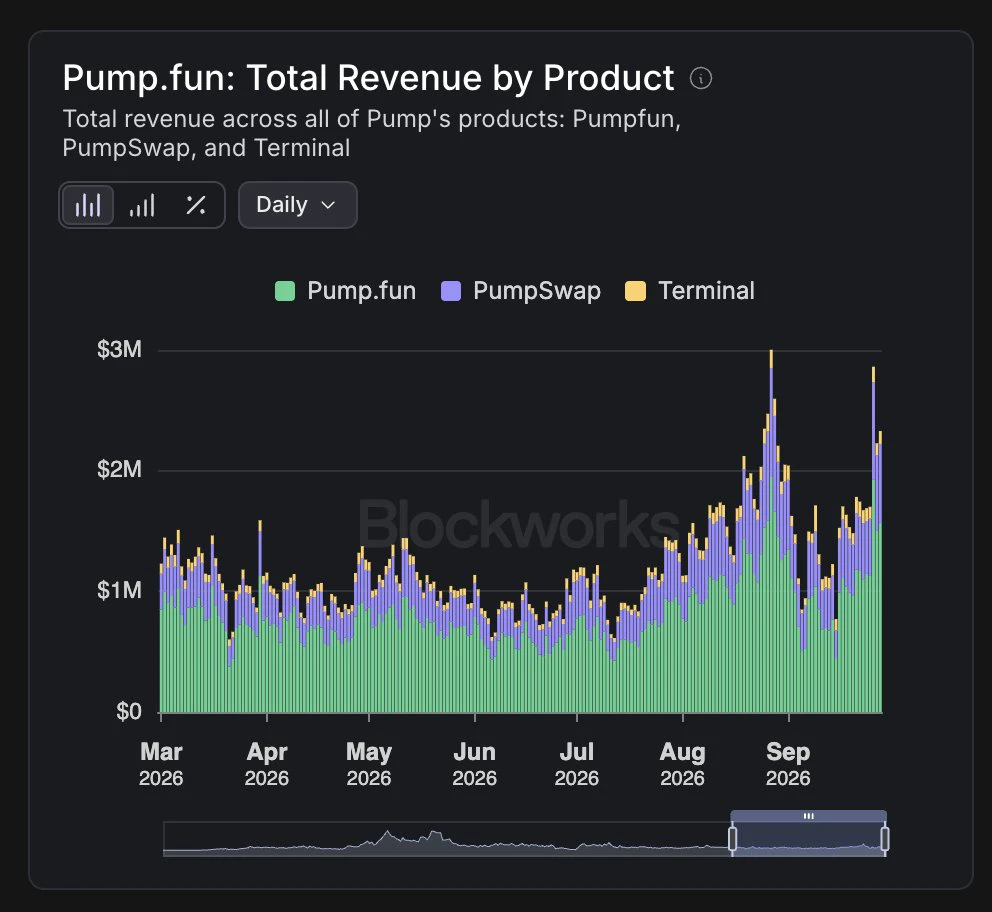Click the Aug 2026 axis label
Image resolution: width=992 pixels, height=912 pixels.
[683, 764]
